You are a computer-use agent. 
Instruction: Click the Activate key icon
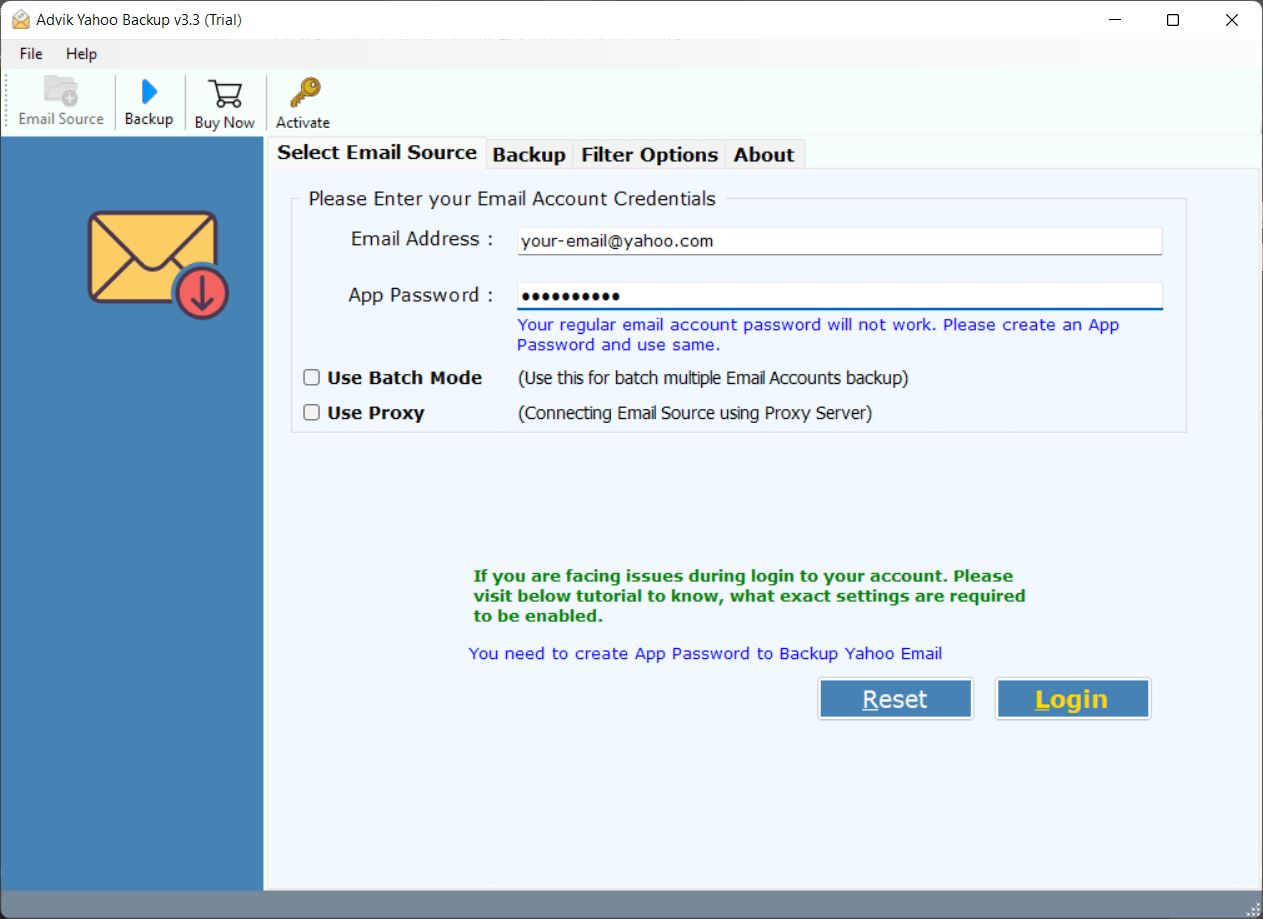click(x=302, y=100)
